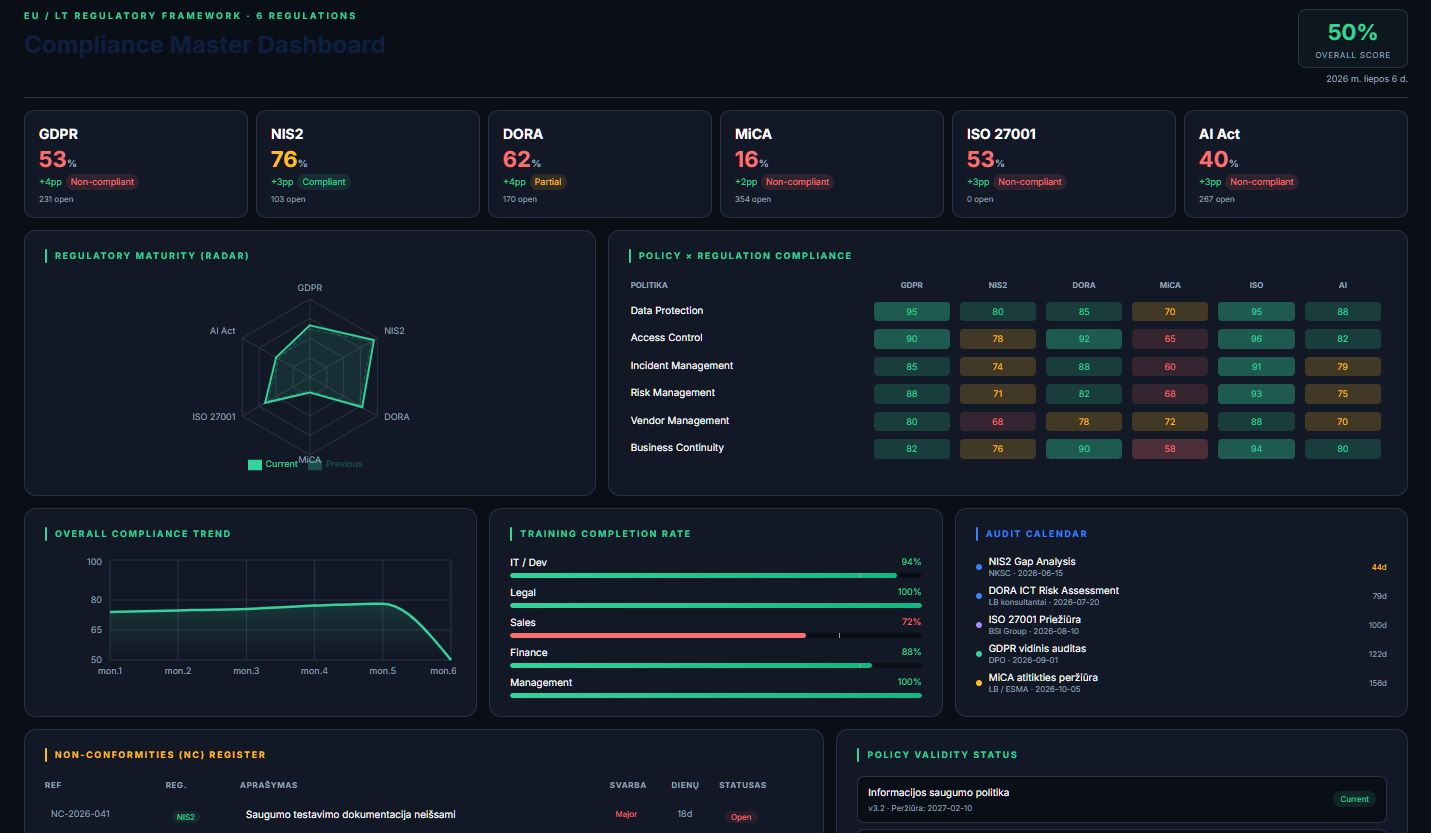1431x833 pixels.
Task: Open the AI Act score card
Action: click(1296, 164)
